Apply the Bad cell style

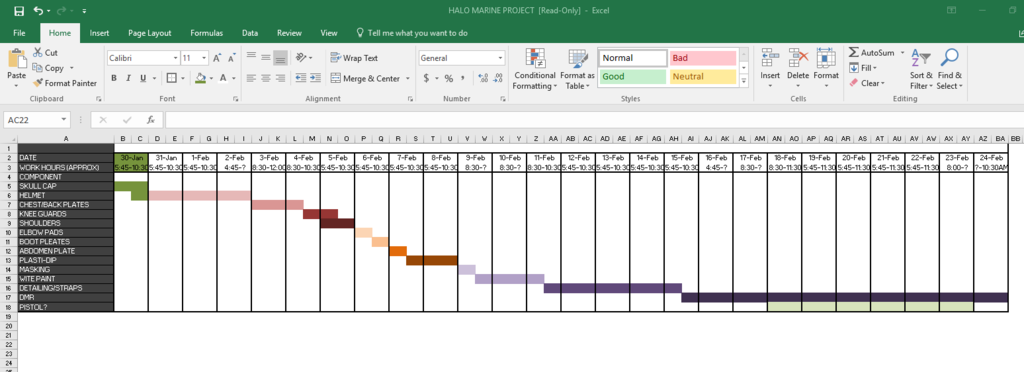pyautogui.click(x=703, y=58)
